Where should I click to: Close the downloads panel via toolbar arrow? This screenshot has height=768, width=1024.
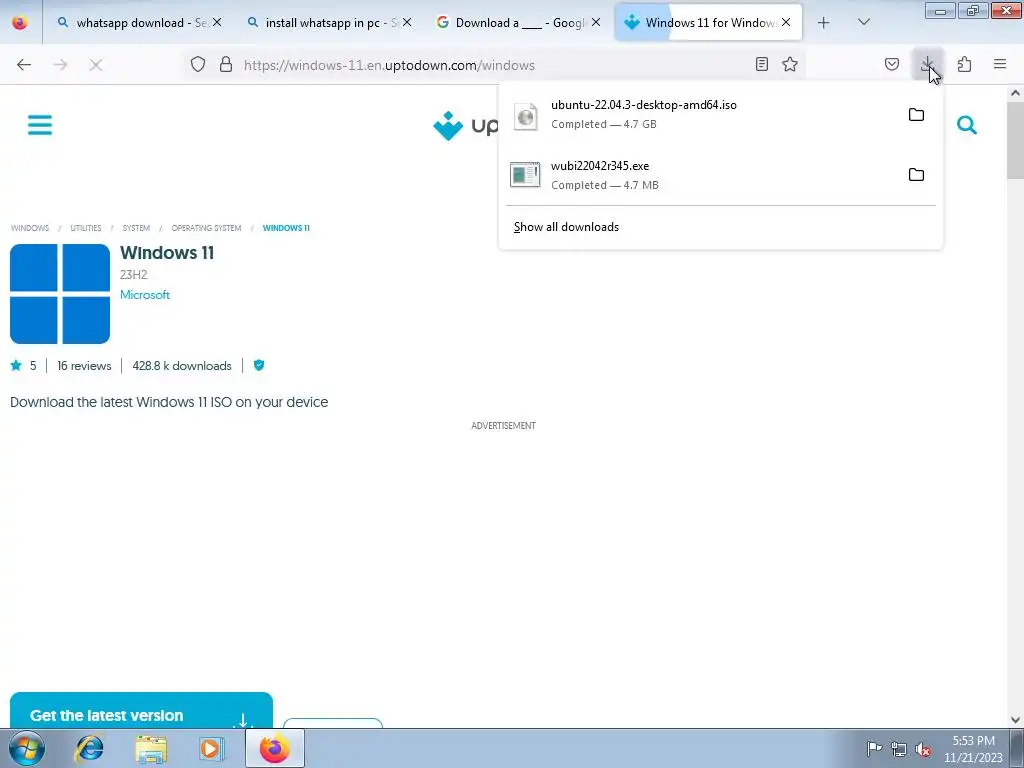(927, 64)
